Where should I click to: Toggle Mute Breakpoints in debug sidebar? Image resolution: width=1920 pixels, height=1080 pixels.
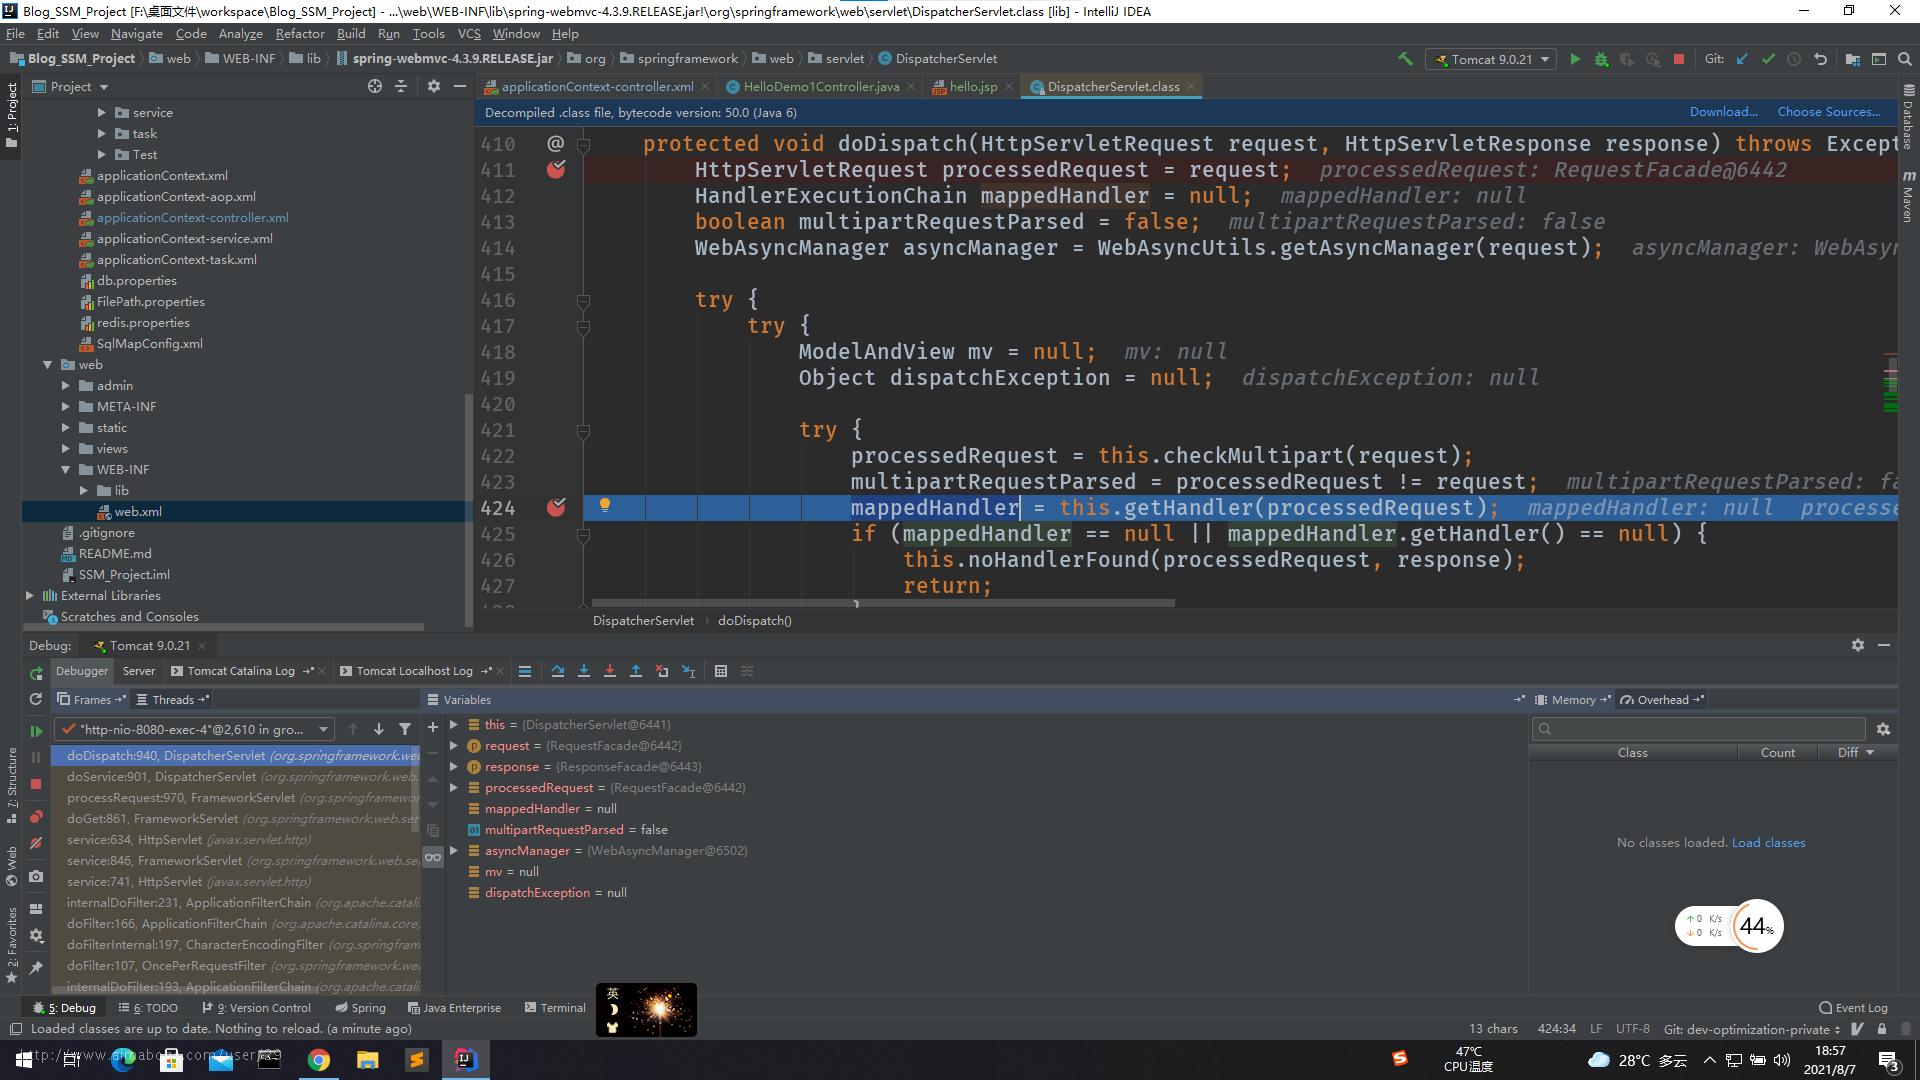[x=36, y=843]
